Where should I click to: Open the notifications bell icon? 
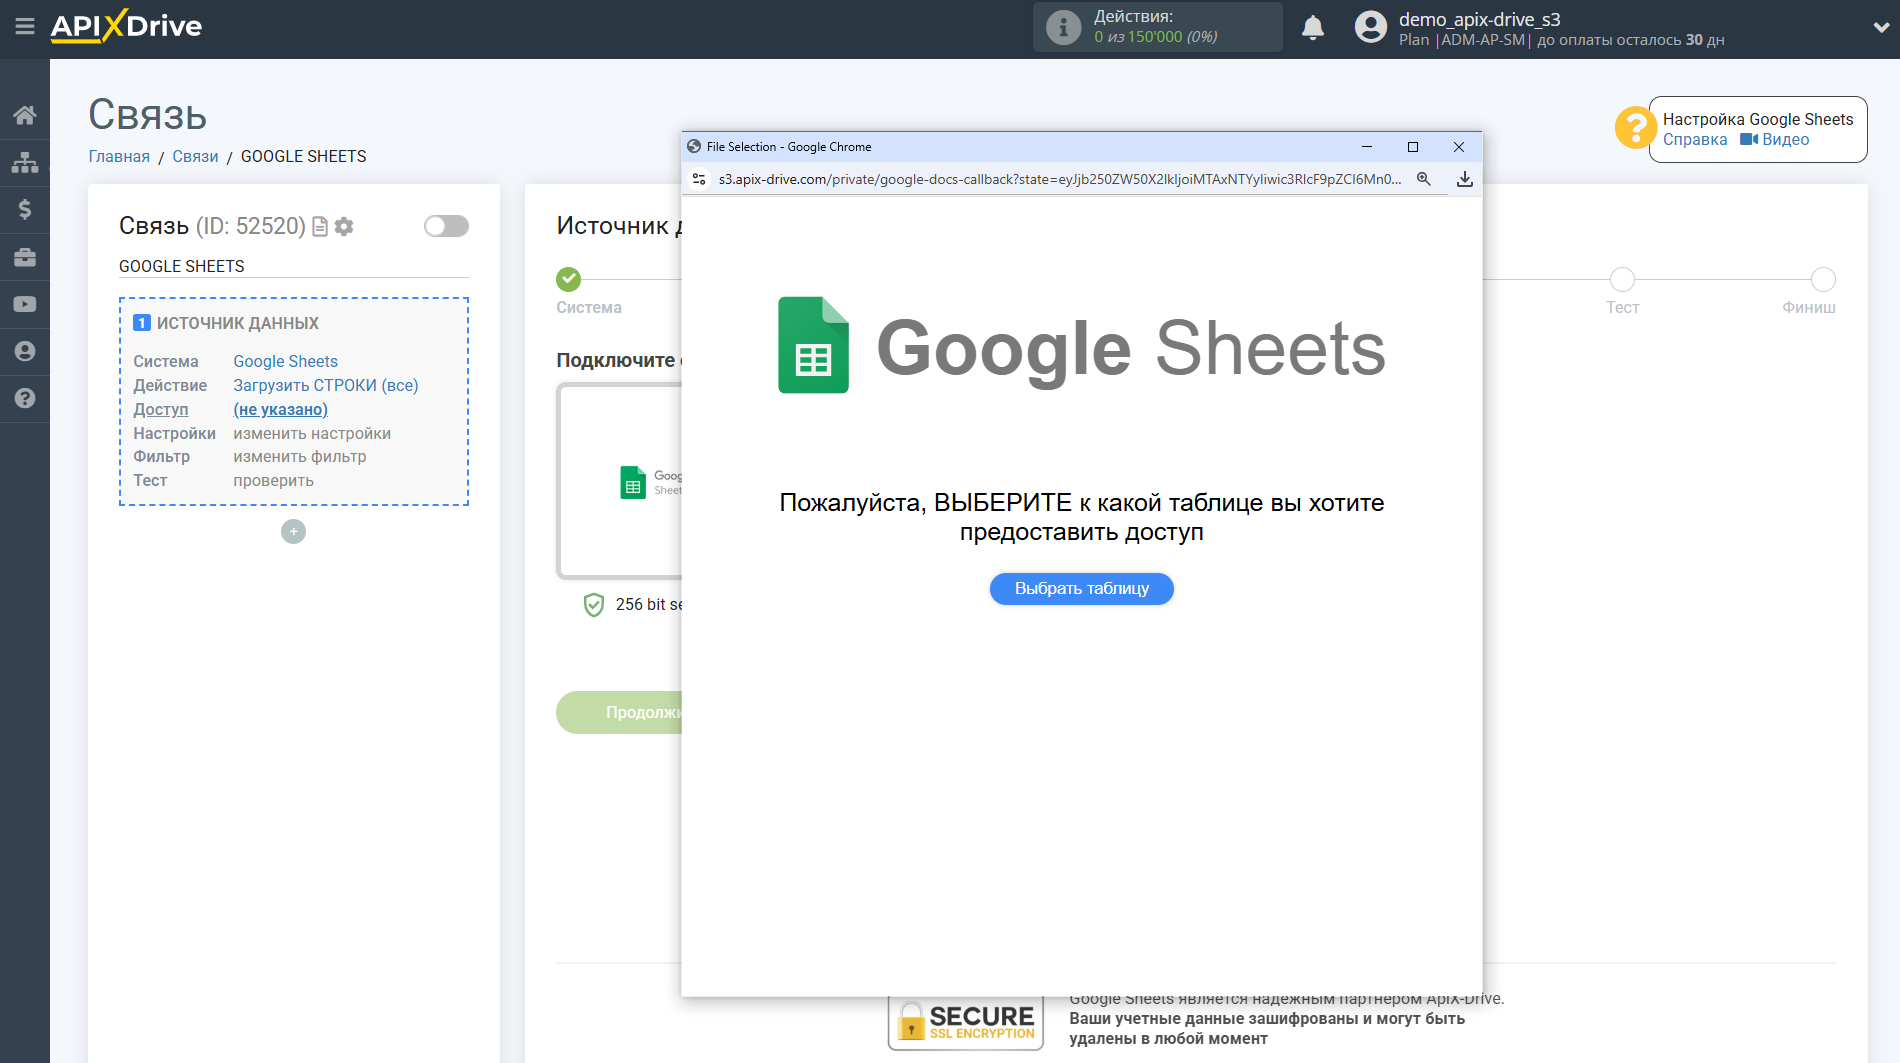(x=1313, y=27)
